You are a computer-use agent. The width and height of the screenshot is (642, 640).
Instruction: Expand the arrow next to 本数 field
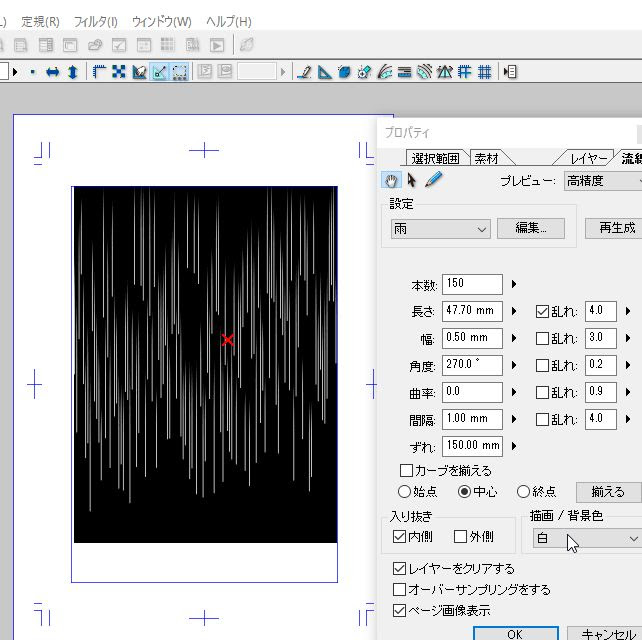point(514,284)
